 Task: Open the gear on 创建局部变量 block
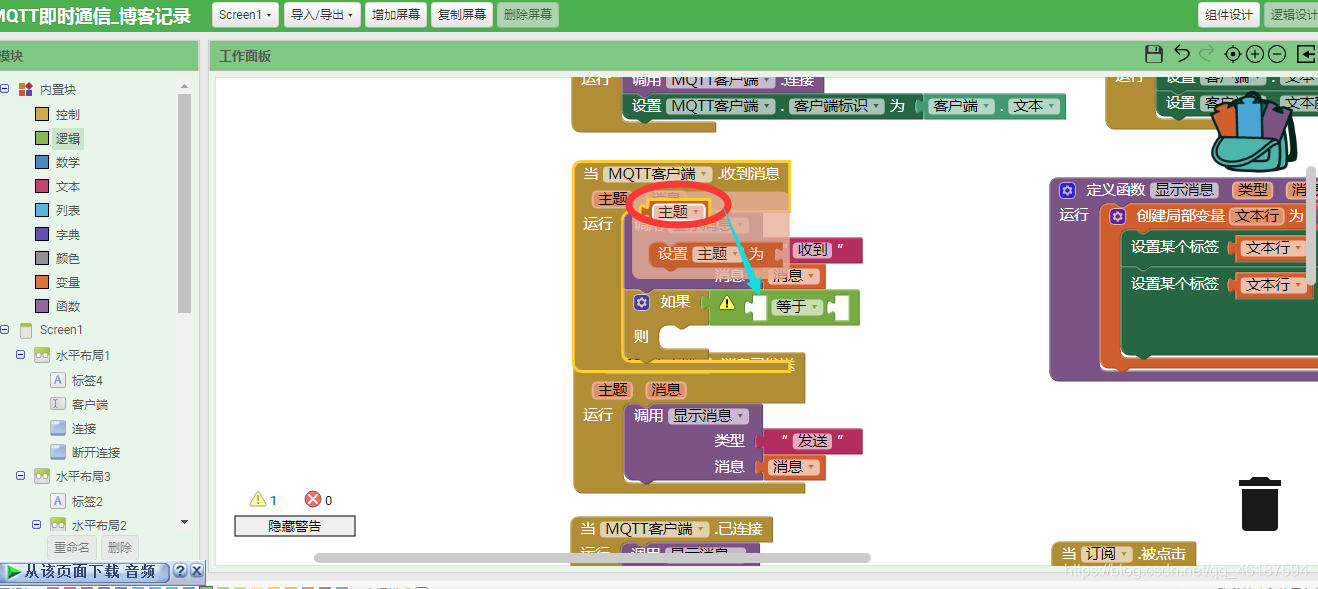pos(1118,216)
